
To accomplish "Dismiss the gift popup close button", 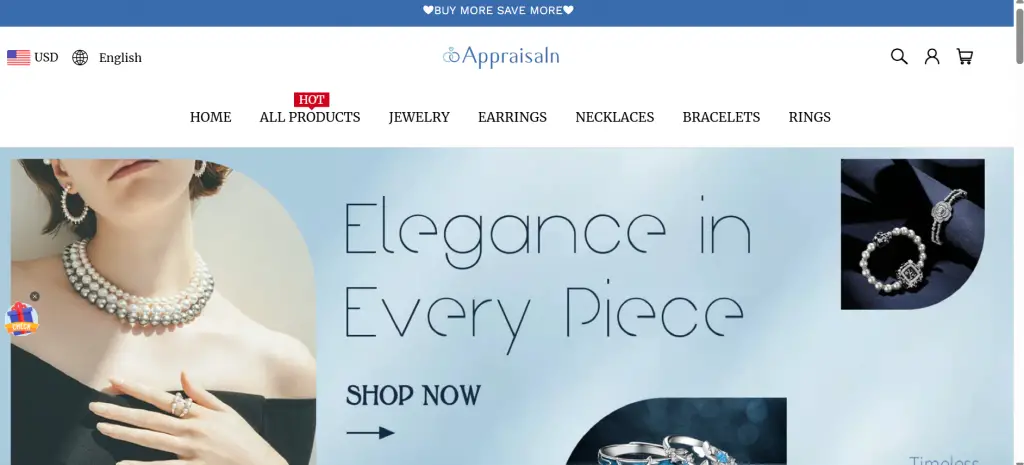I will 35,297.
